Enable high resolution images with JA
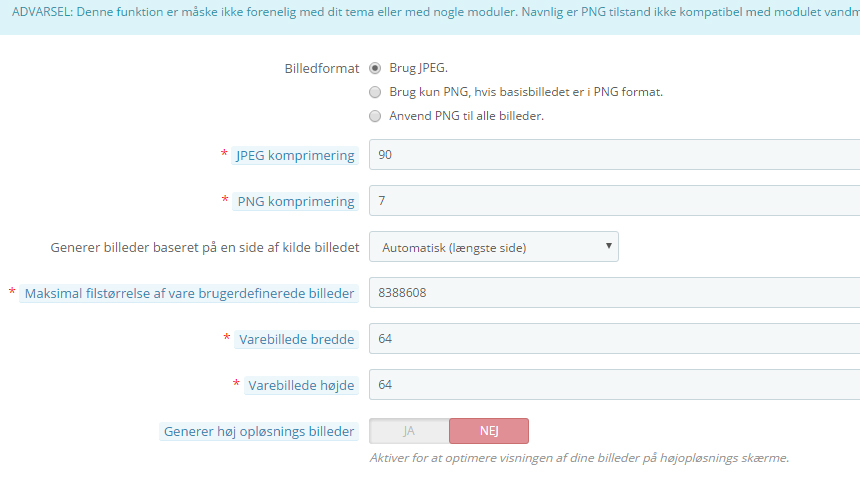 point(409,431)
